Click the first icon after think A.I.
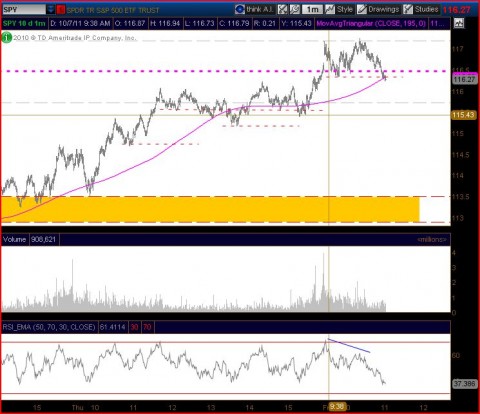Image resolution: width=480 pixels, height=414 pixels. click(282, 9)
